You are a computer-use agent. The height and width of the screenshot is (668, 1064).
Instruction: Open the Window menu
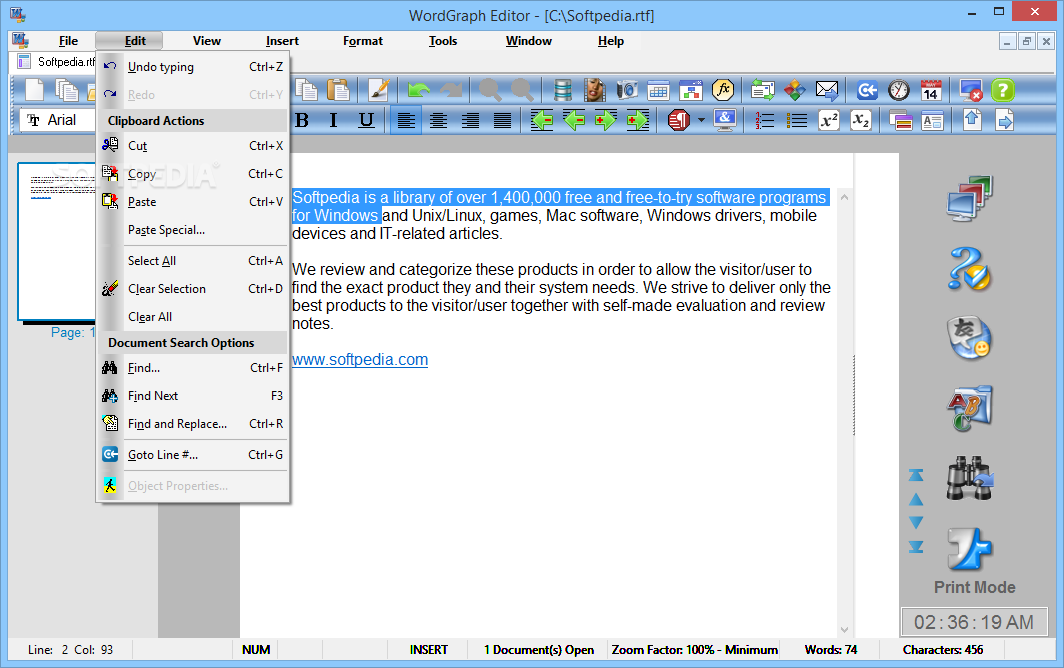[x=529, y=41]
